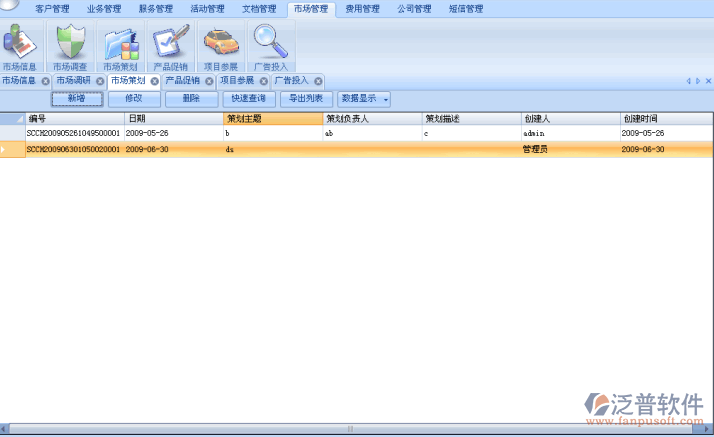Image resolution: width=714 pixels, height=437 pixels.
Task: Switch to the 客户管理 menu tab
Action: coord(51,9)
